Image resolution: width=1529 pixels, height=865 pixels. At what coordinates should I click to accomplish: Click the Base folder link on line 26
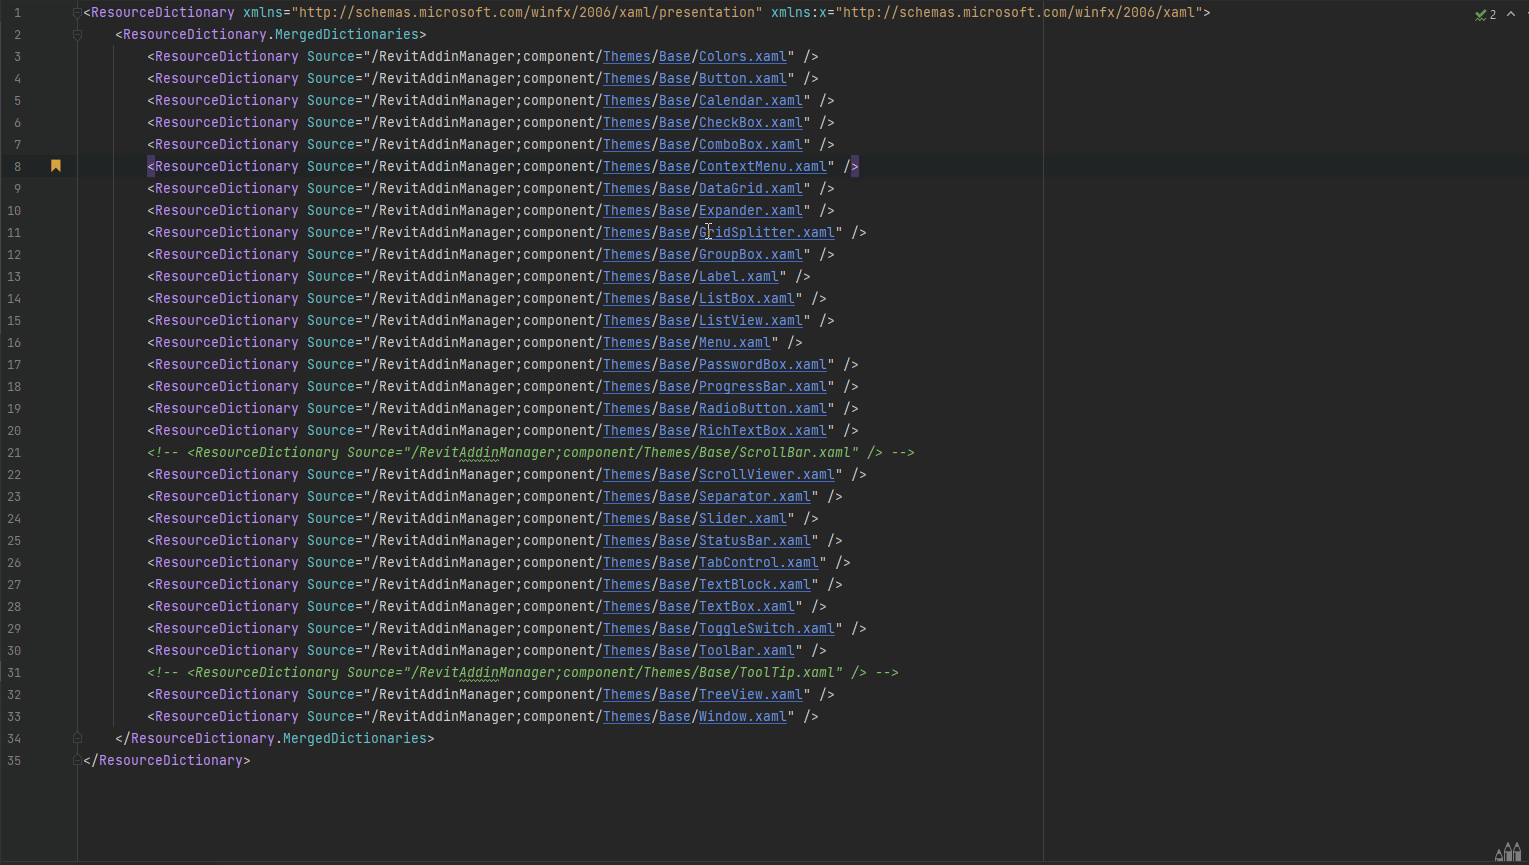click(x=674, y=563)
